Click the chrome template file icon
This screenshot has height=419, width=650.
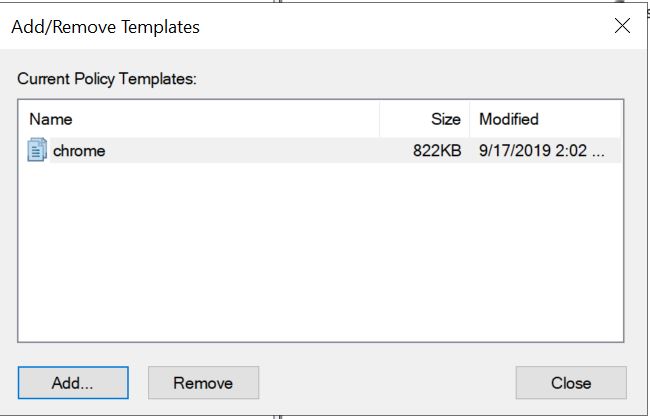coord(38,151)
